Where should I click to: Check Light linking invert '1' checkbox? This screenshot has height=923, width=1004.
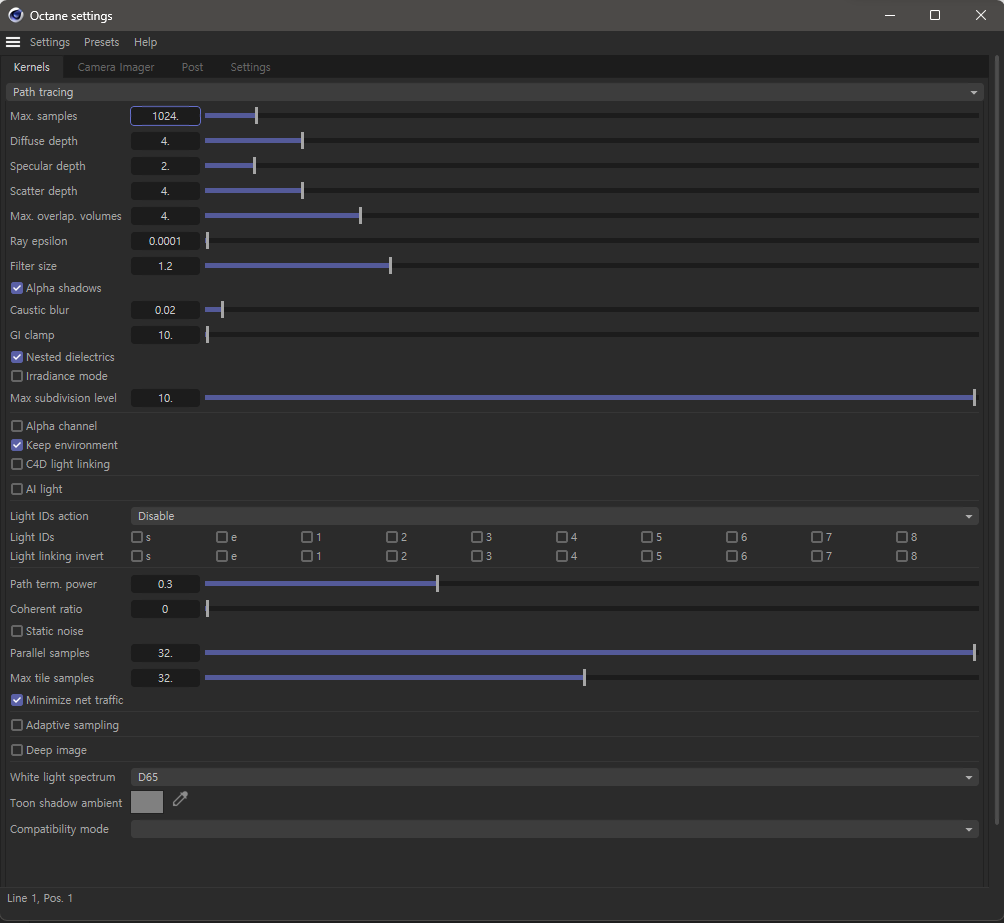point(307,556)
